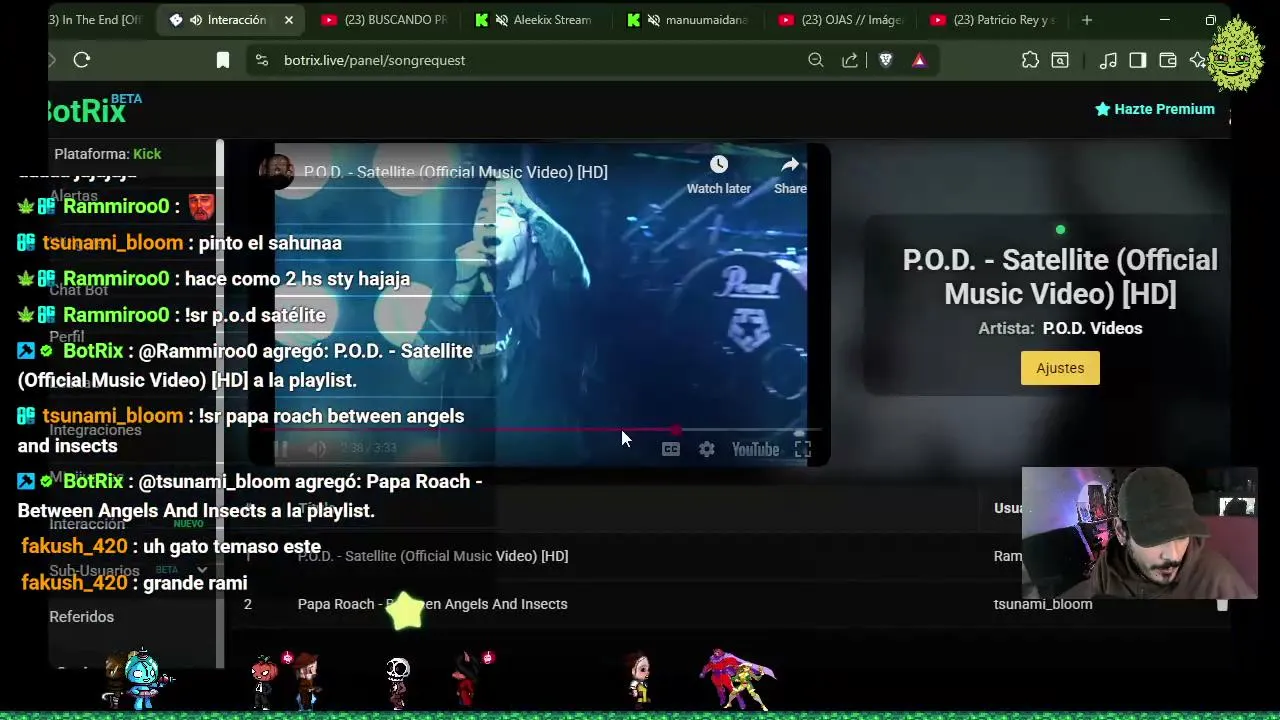Click the Hazte Premium link
1280x720 pixels.
pyautogui.click(x=1155, y=109)
